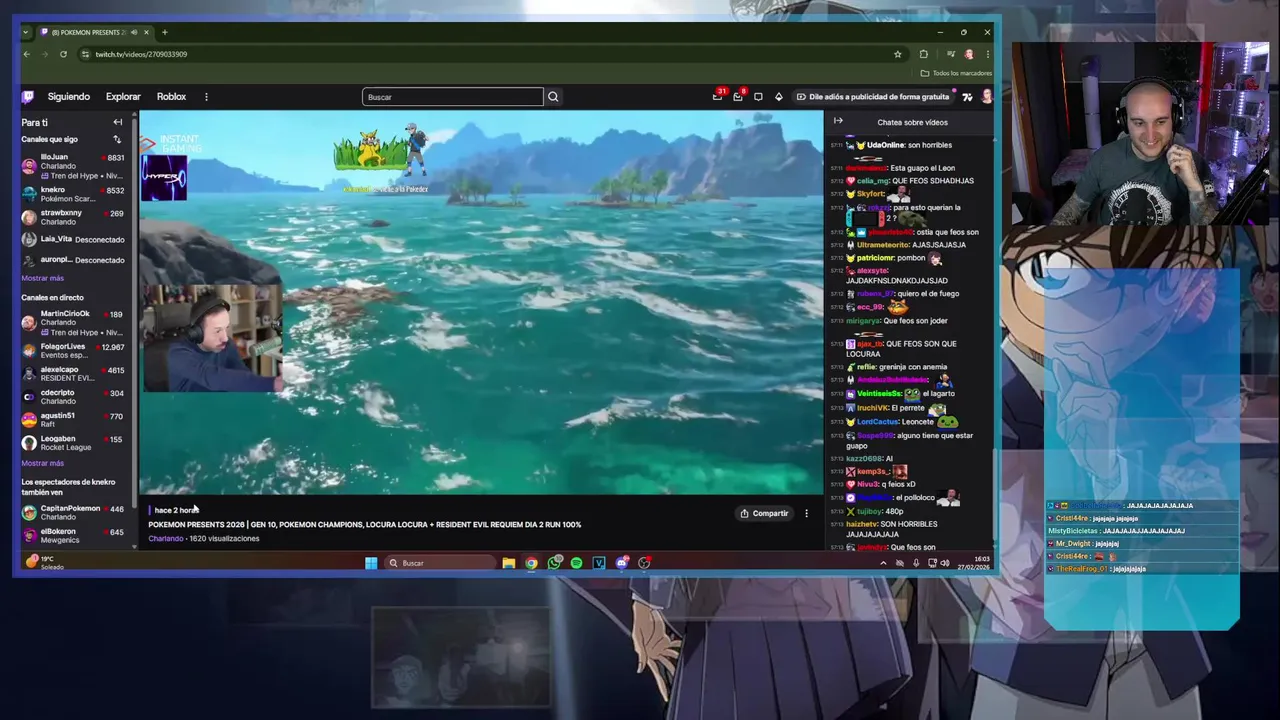Open 'Todos los marcadores' bookmarks folder
This screenshot has height=720, width=1280.
click(956, 73)
